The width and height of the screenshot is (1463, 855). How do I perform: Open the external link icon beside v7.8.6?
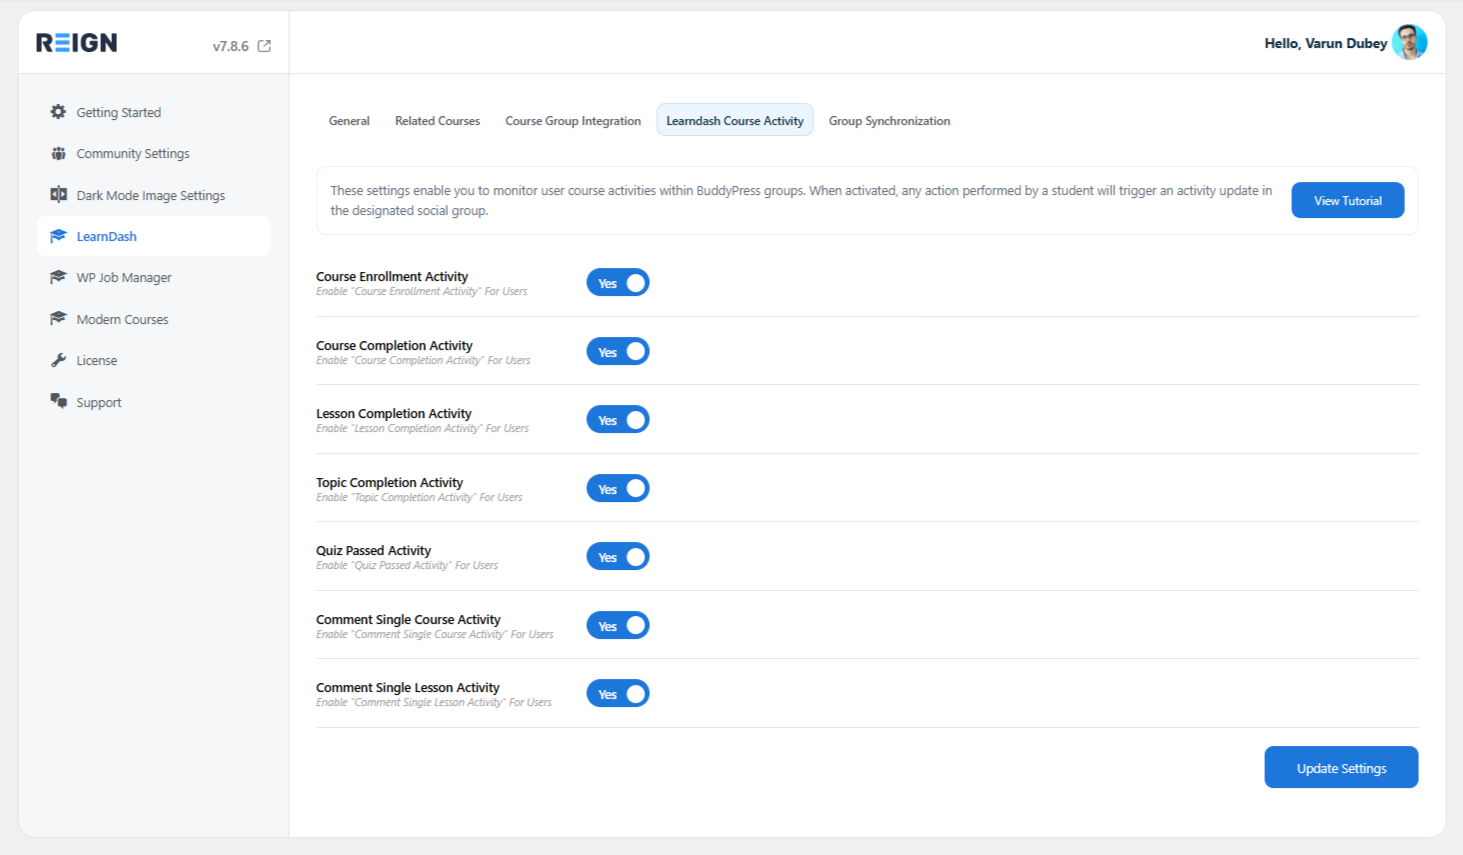(264, 46)
